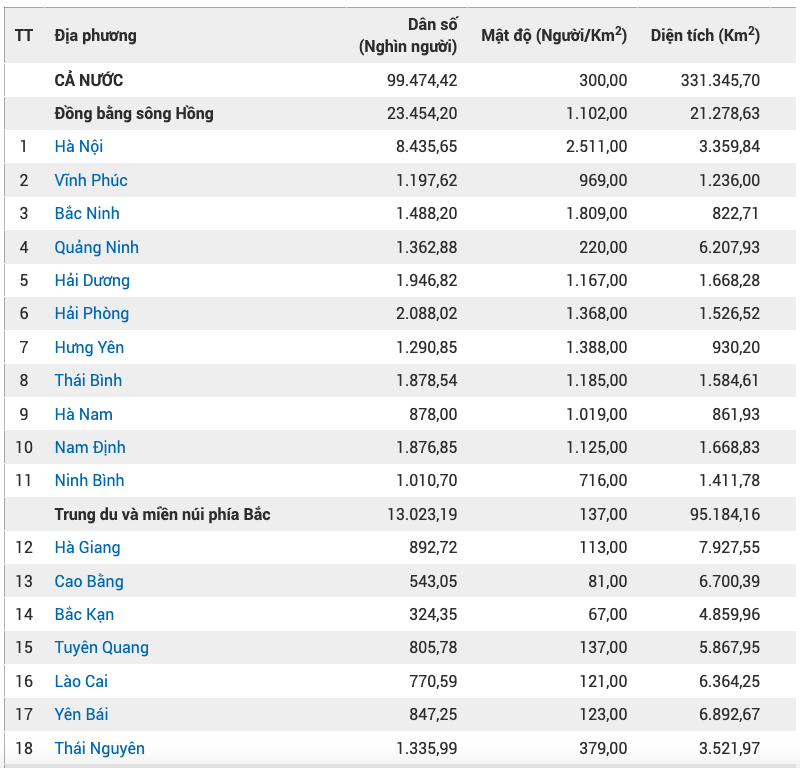
Task: Select the Lào Cai link
Action: [x=81, y=681]
